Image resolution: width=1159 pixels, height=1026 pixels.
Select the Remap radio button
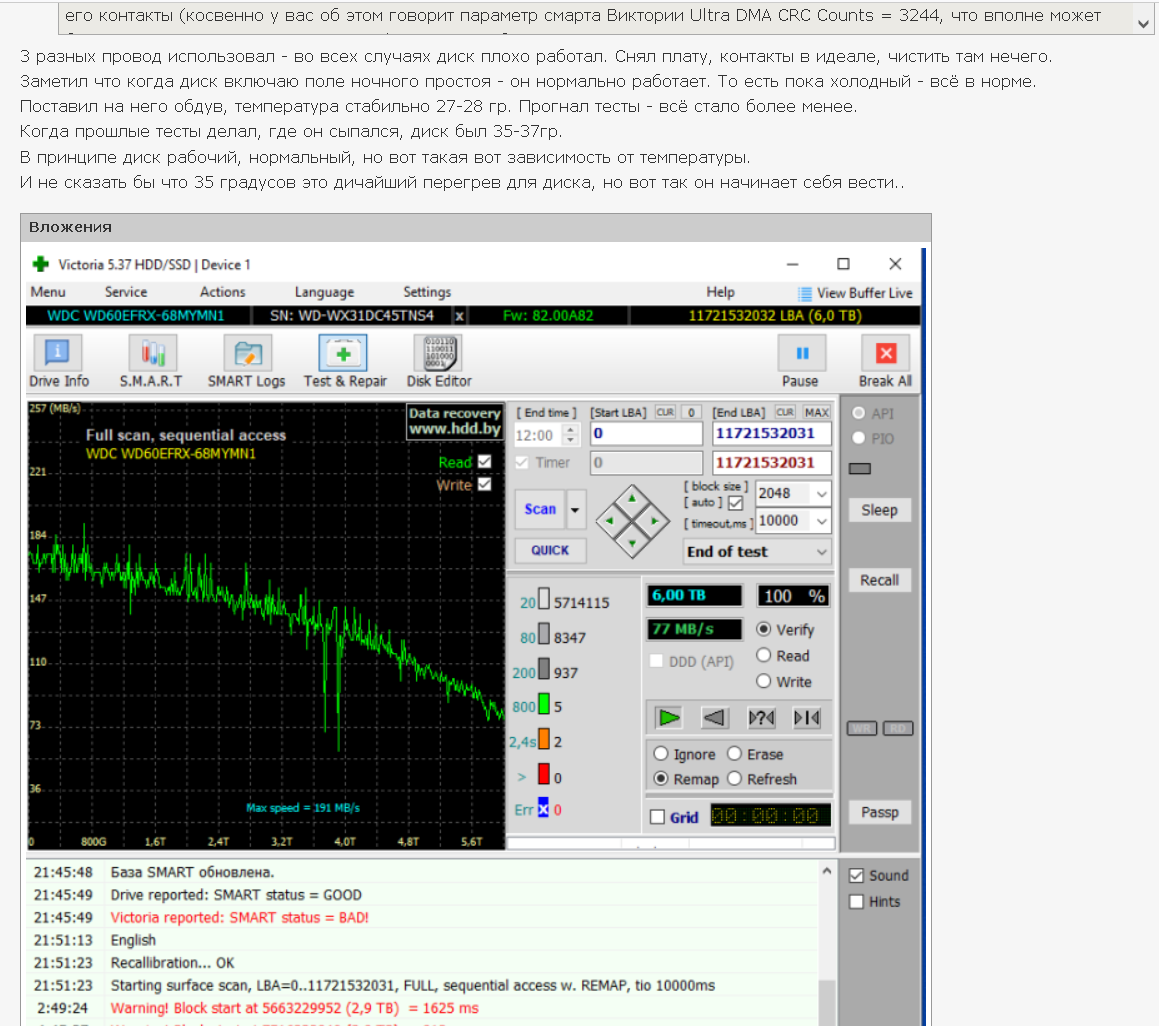(661, 778)
